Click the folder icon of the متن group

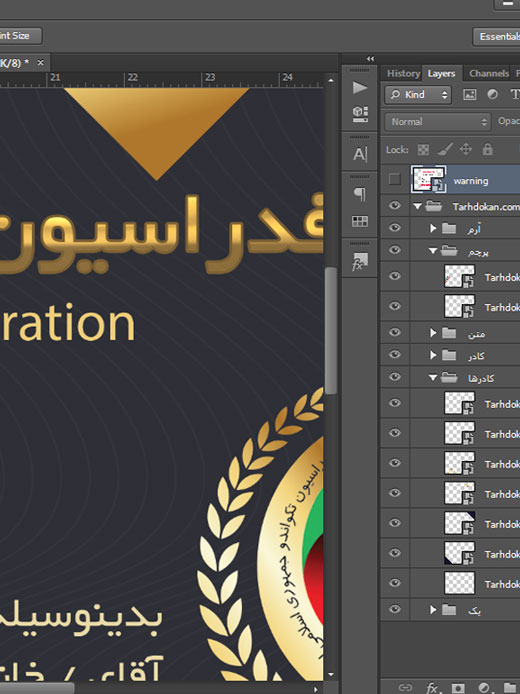coord(449,333)
